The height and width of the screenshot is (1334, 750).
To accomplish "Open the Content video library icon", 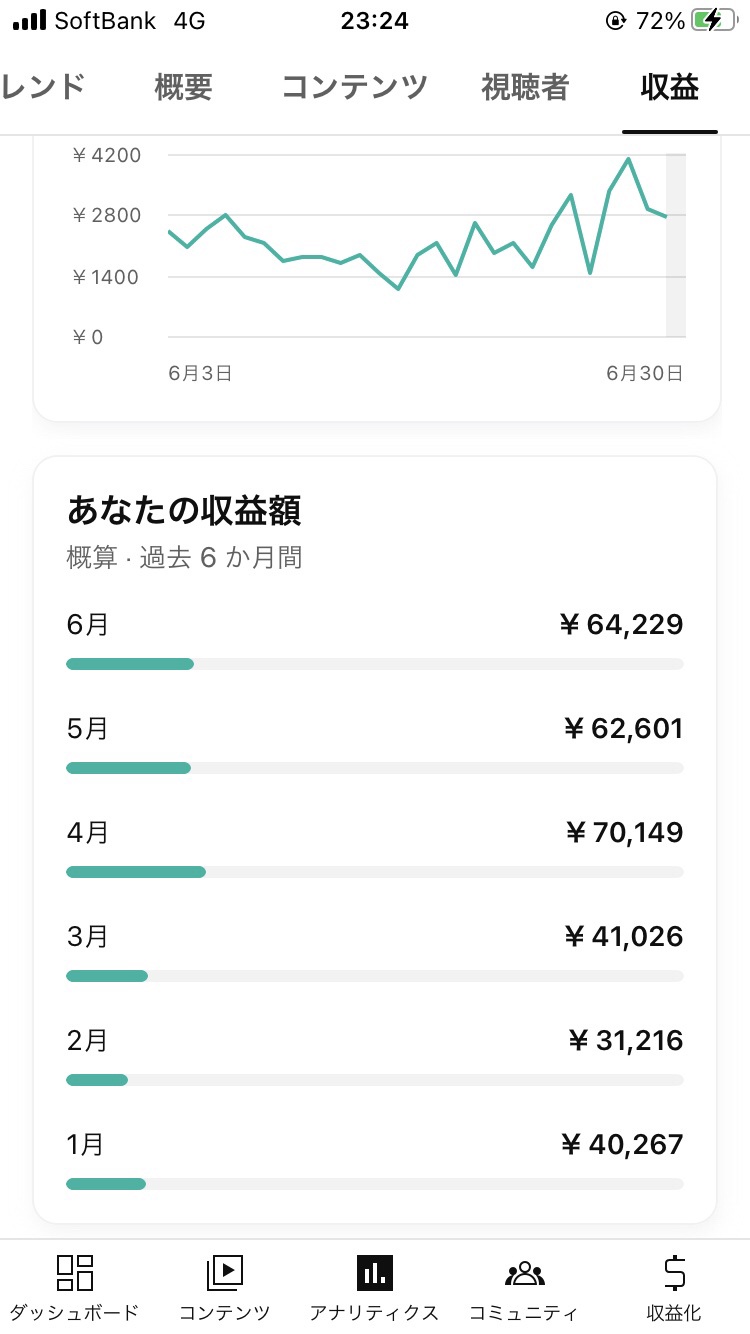I will [225, 1272].
